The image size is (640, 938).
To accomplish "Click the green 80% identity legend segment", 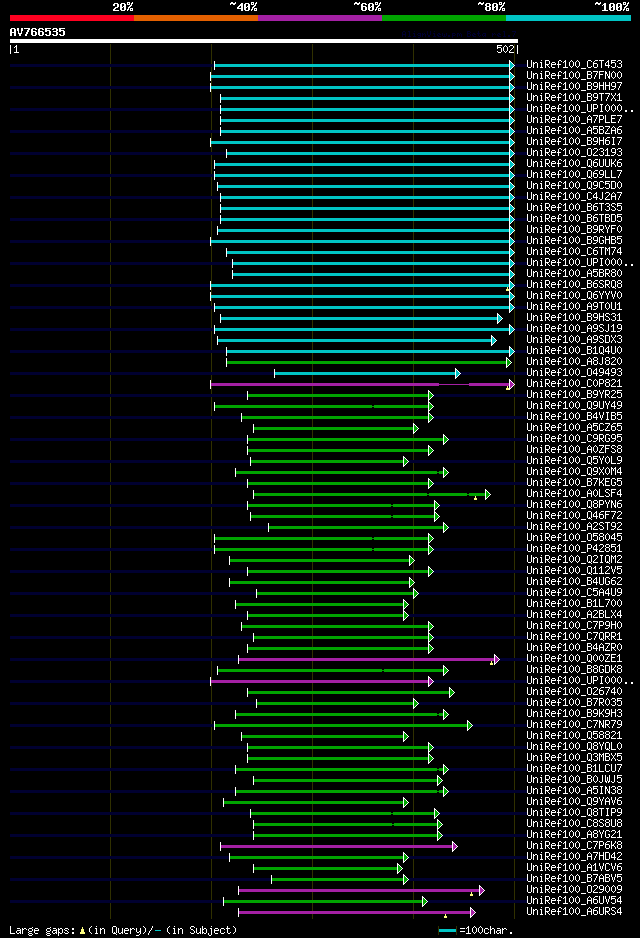I will click(x=444, y=18).
